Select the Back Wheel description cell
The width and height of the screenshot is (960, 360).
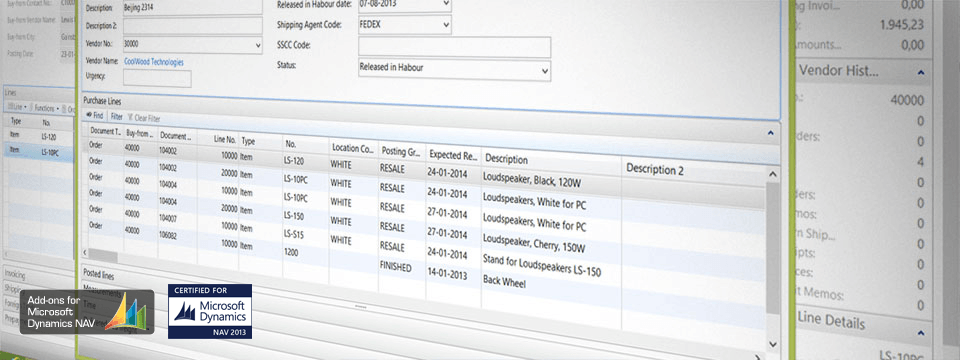coord(505,283)
